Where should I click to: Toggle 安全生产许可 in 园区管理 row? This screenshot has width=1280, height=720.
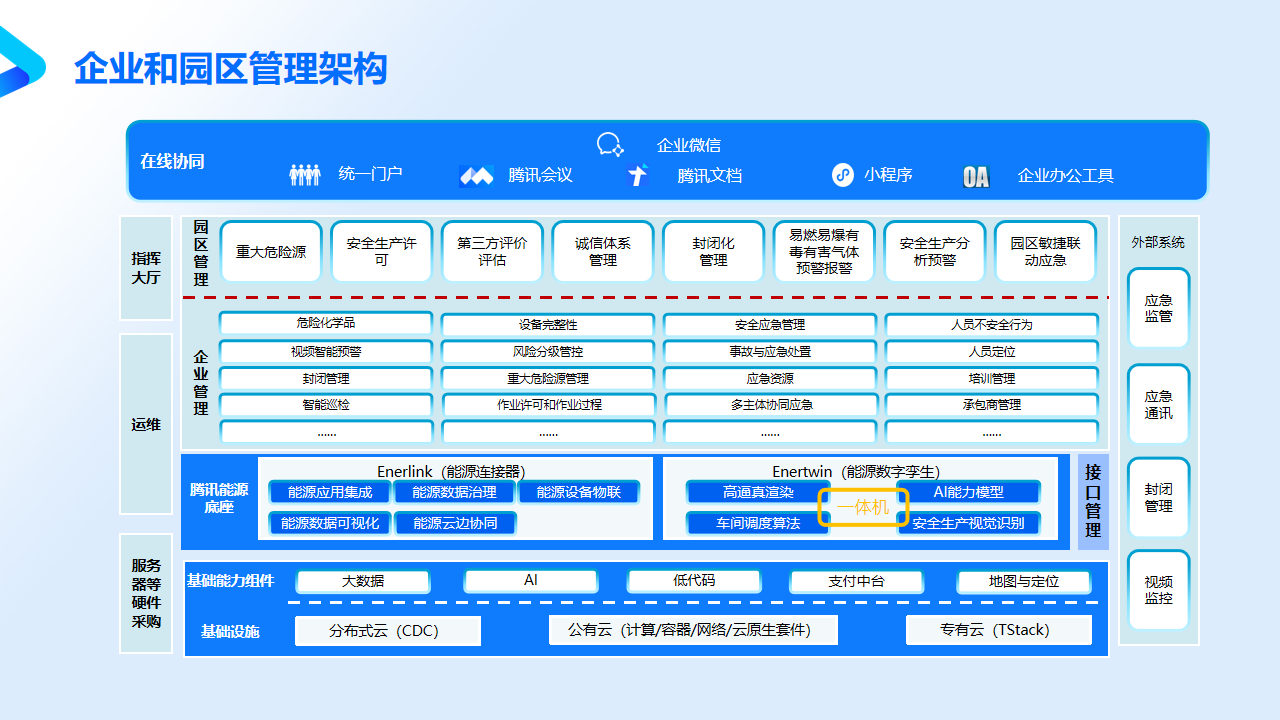[381, 251]
